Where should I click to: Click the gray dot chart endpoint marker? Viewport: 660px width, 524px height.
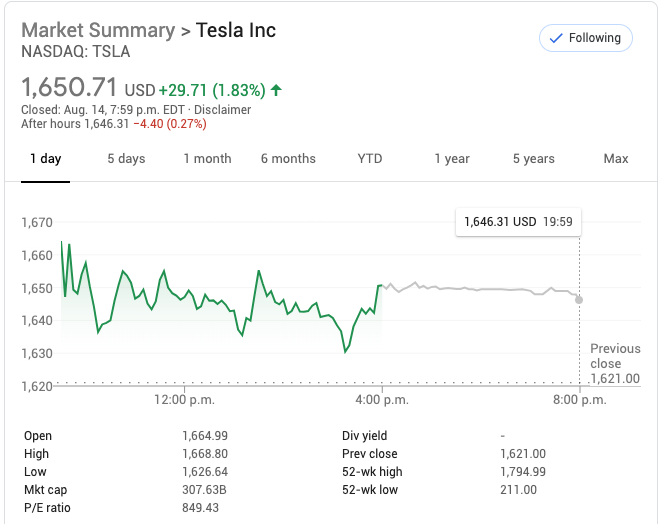(579, 299)
